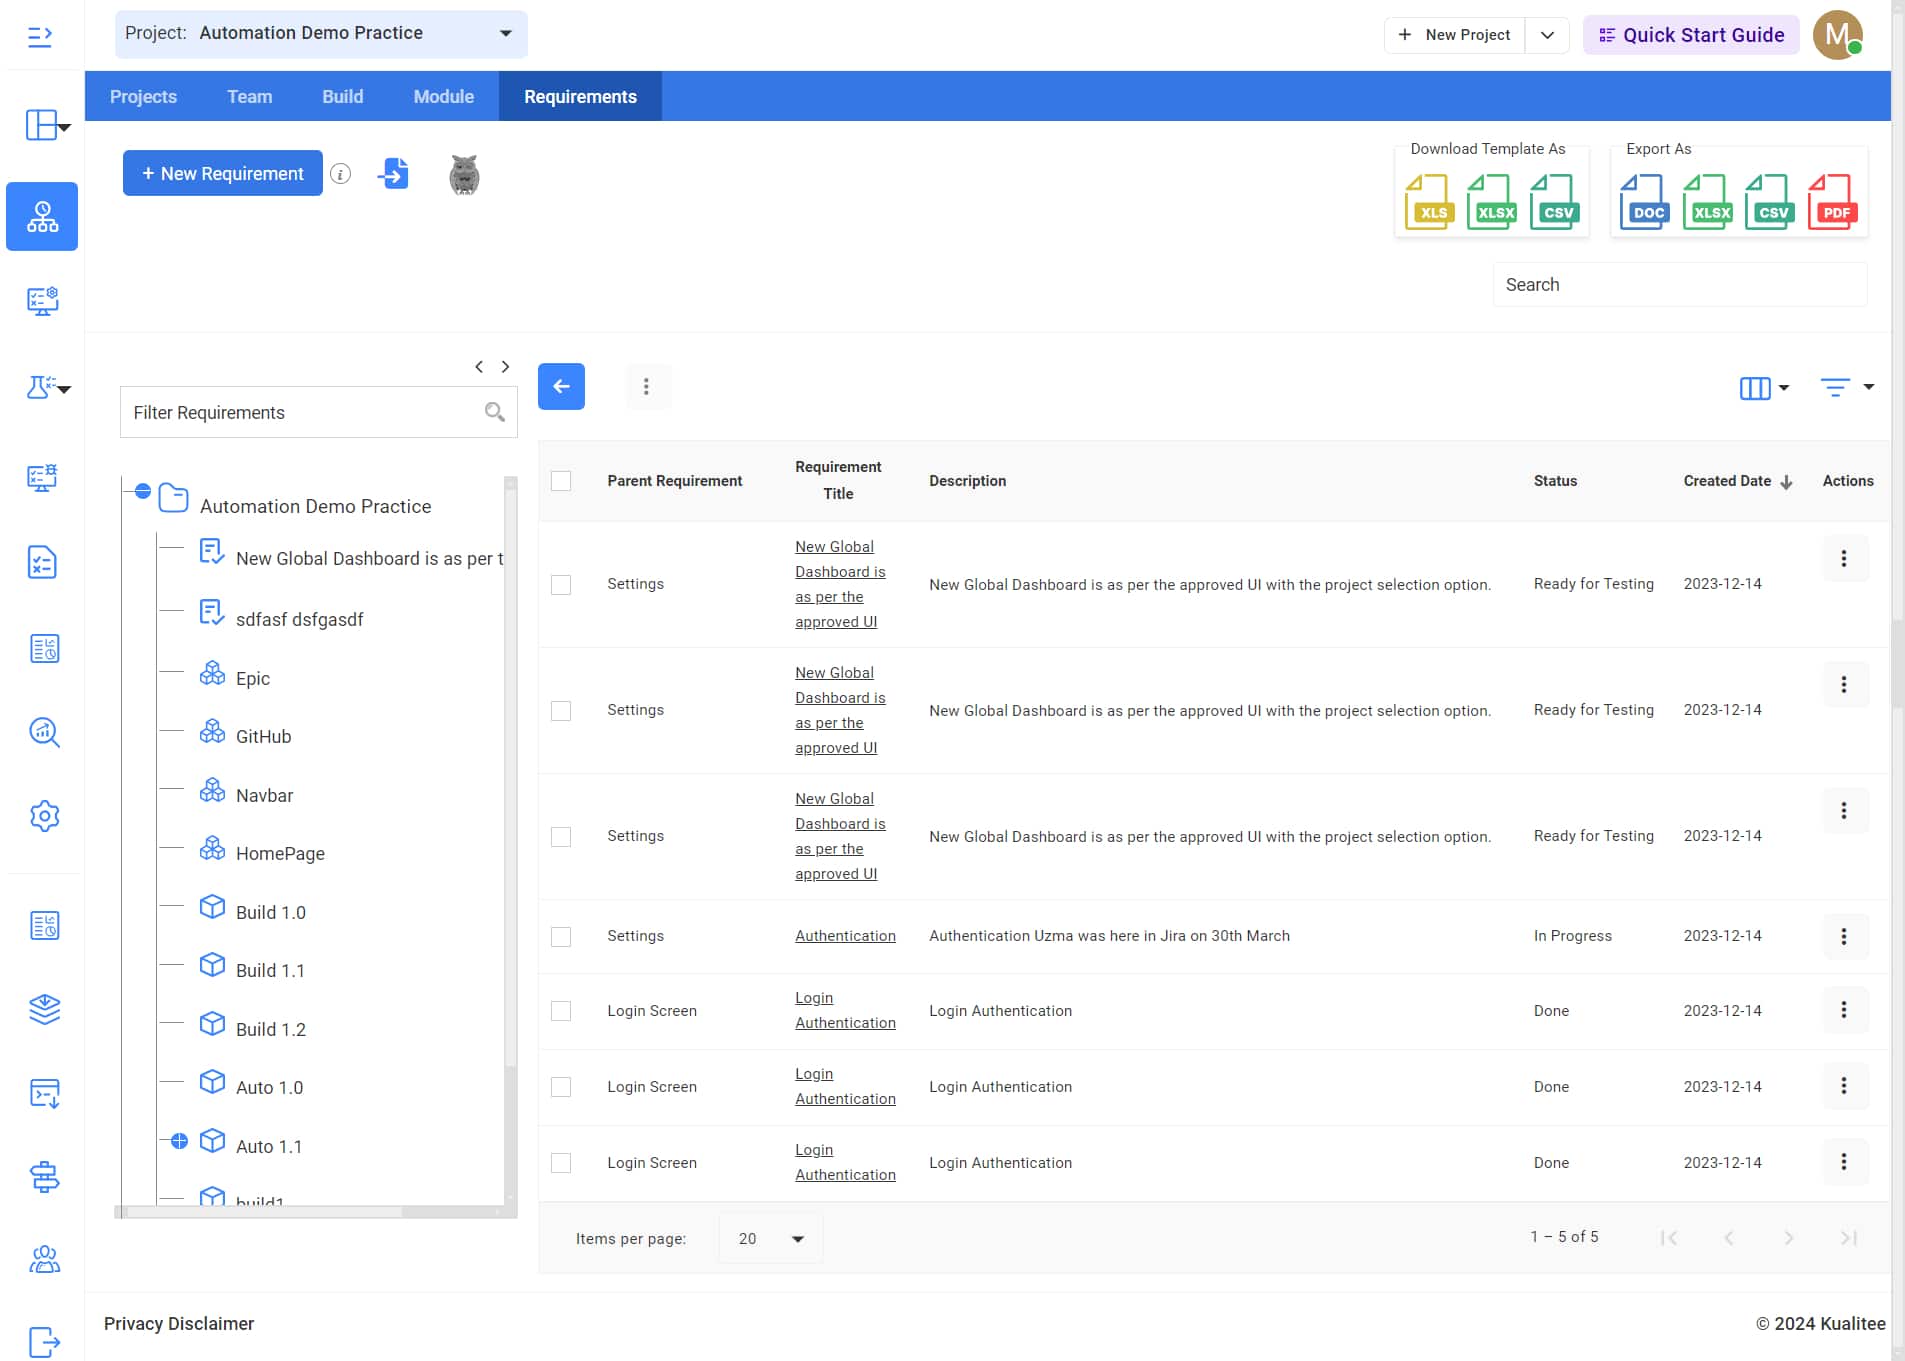
Task: Open the Authentication requirement link
Action: [845, 936]
